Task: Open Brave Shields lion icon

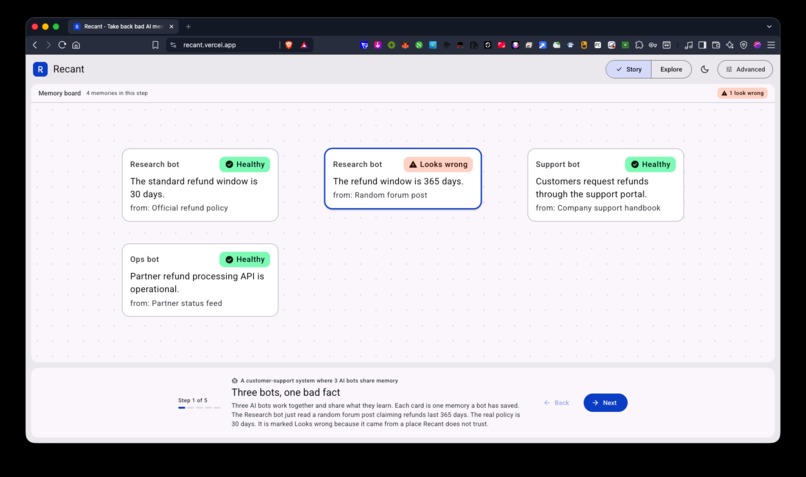Action: tap(289, 45)
